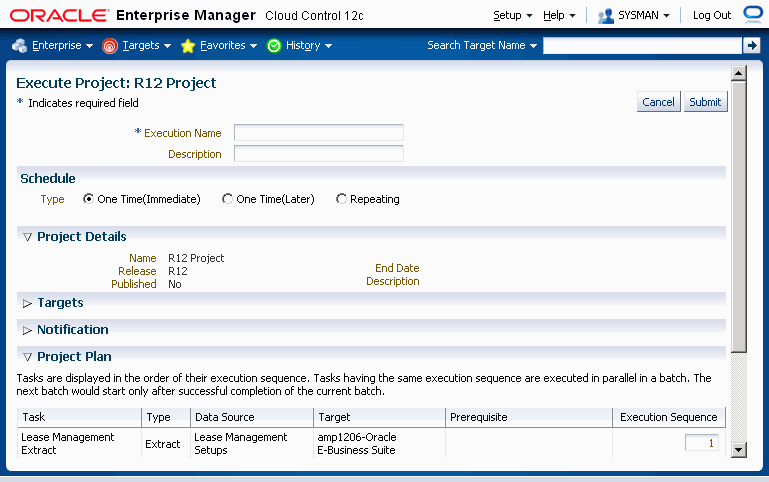Screen dimensions: 769x482
Task: Click the Schedule section heading
Action: click(48, 178)
